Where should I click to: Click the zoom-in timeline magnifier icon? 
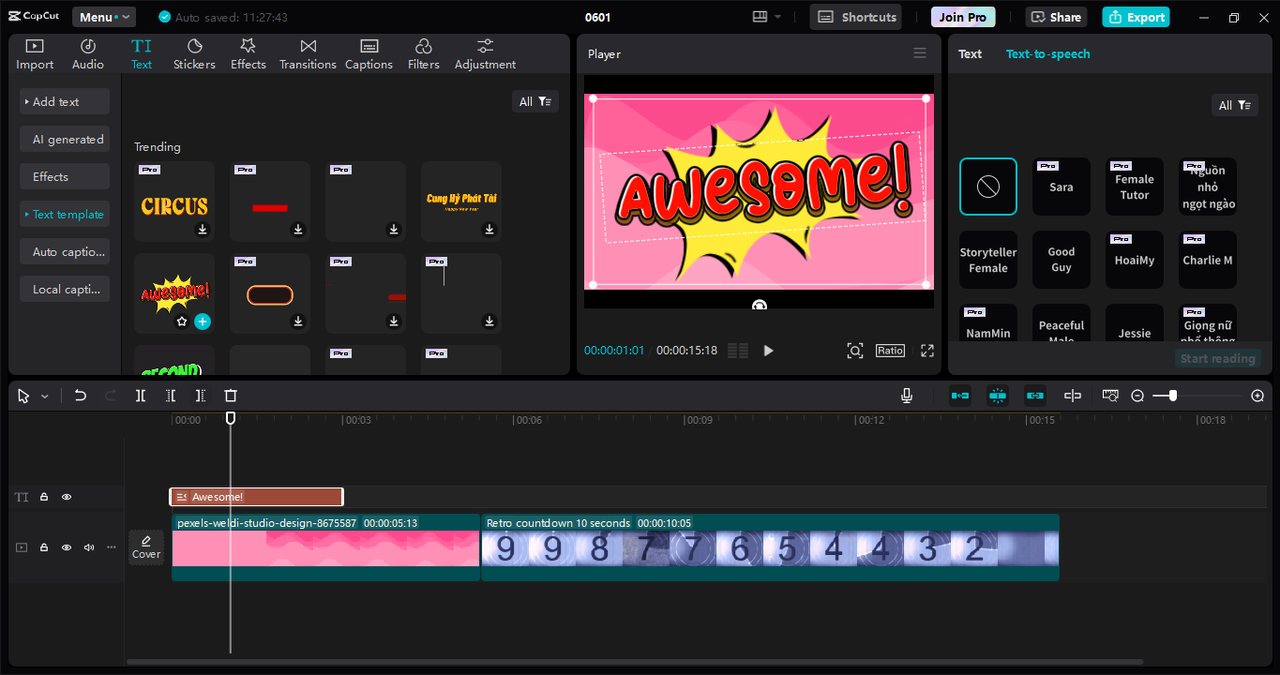(x=1257, y=396)
